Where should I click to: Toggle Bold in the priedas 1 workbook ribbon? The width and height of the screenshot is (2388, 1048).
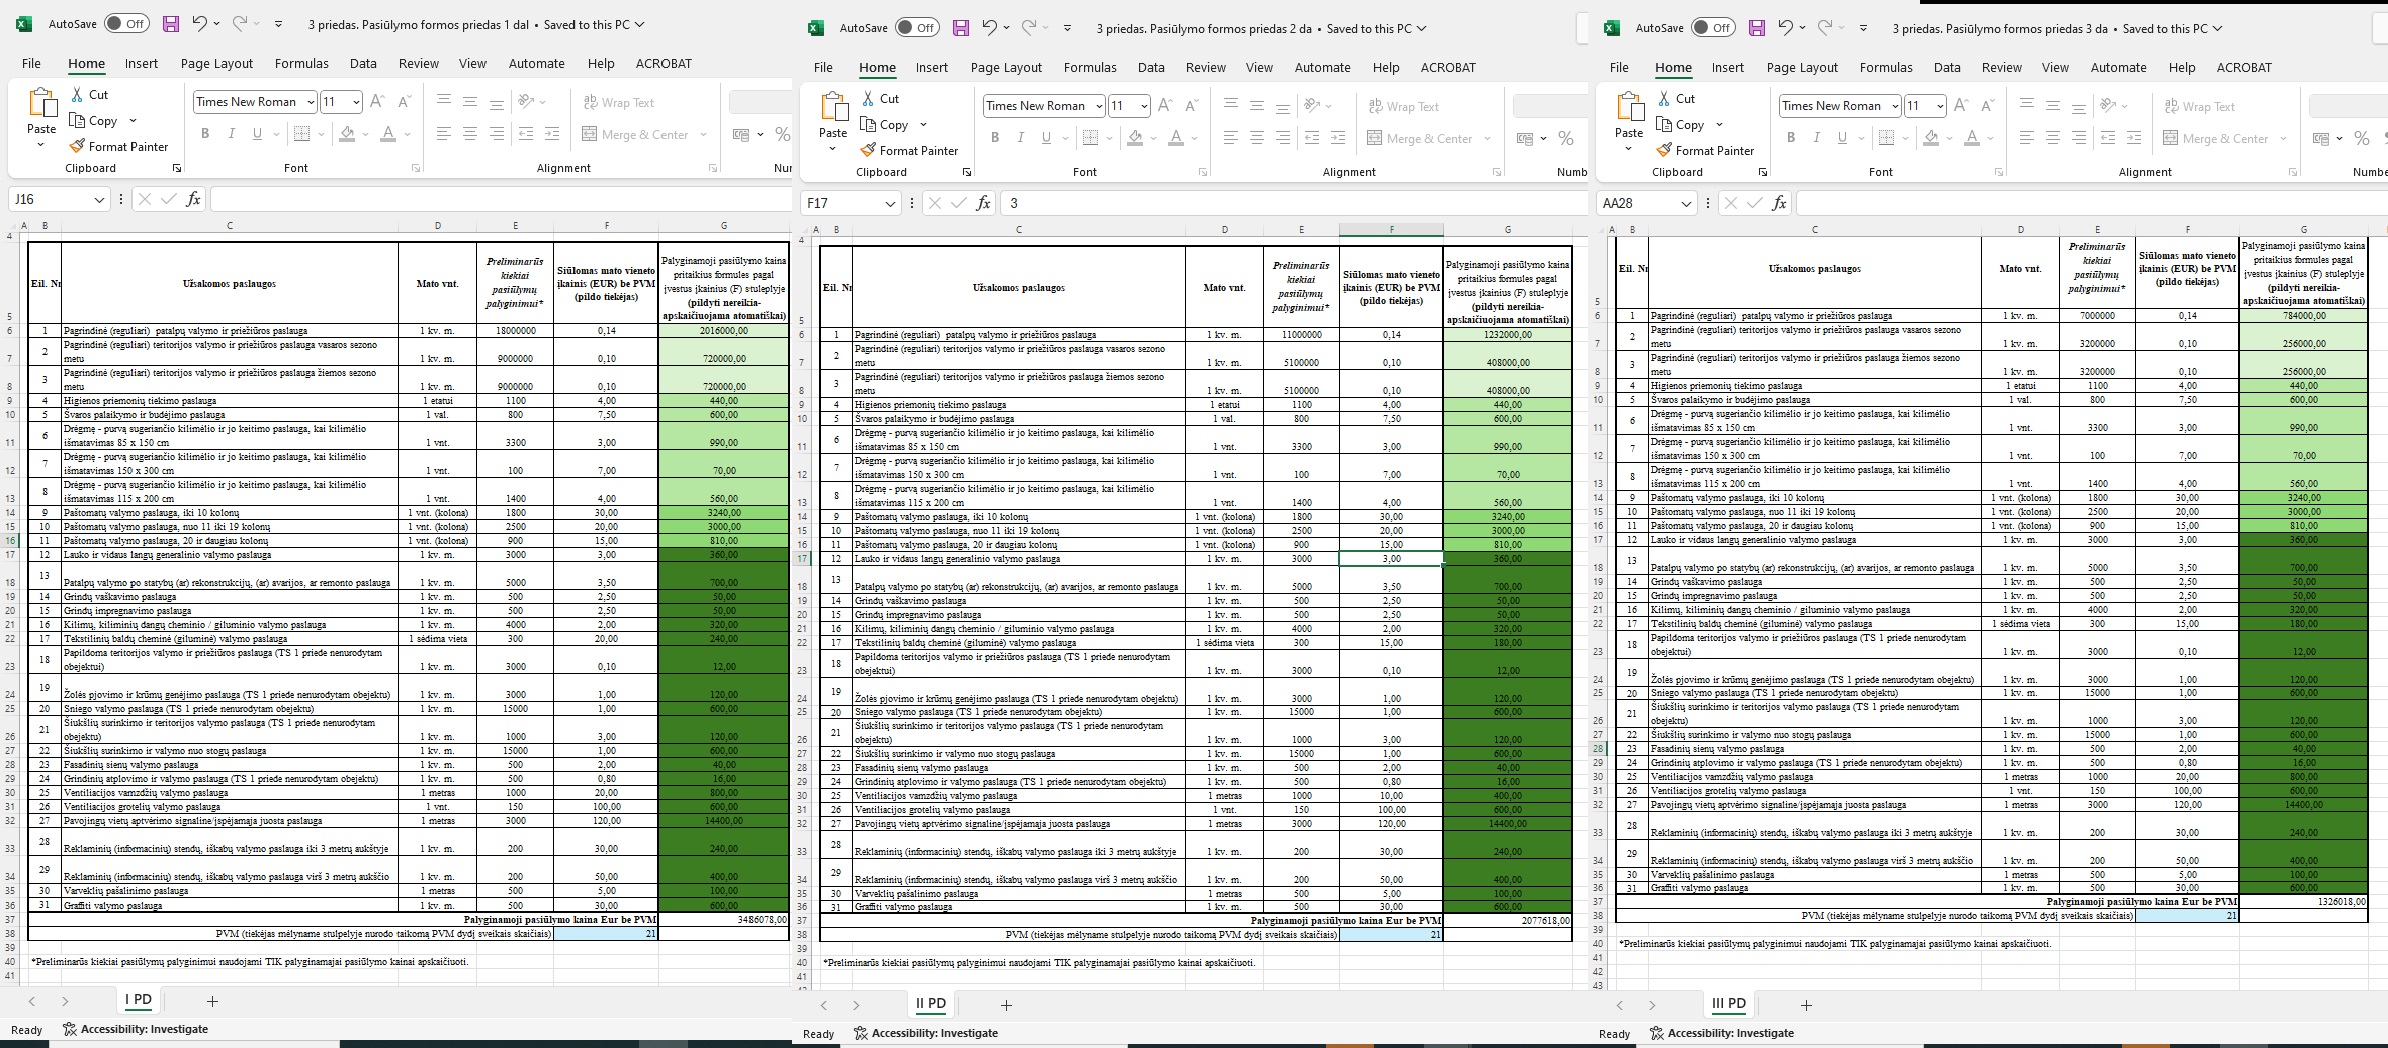tap(205, 134)
